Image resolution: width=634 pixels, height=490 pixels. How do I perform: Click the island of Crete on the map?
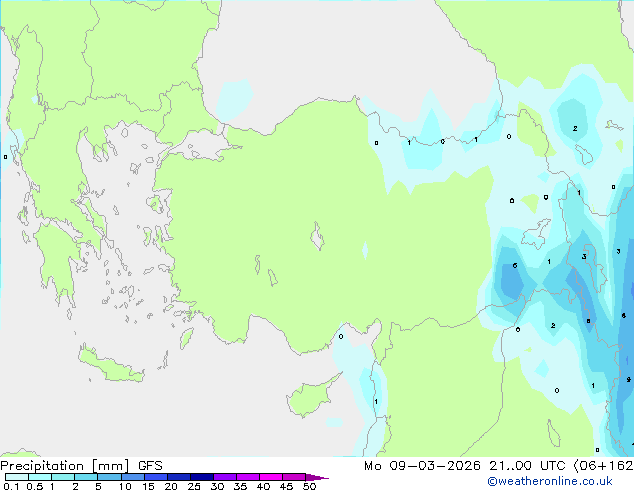[x=109, y=366]
